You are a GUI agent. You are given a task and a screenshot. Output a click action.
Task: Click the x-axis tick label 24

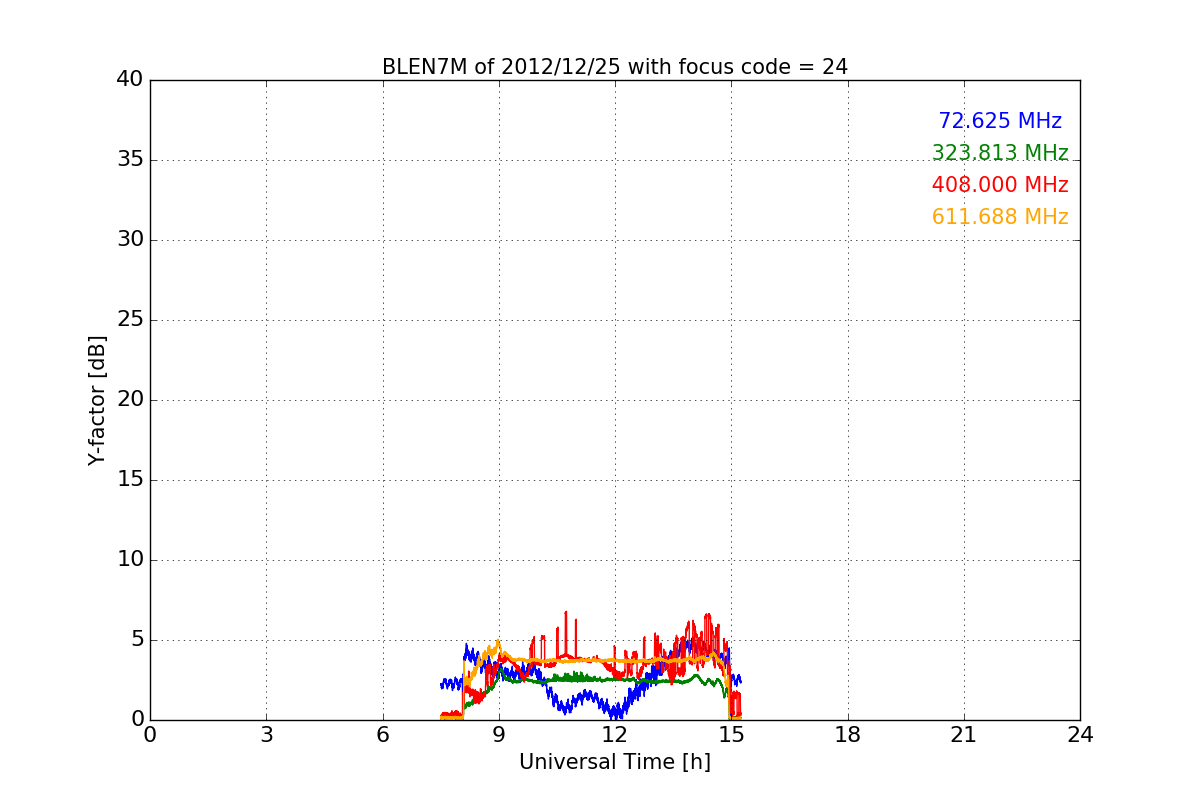(x=1080, y=735)
